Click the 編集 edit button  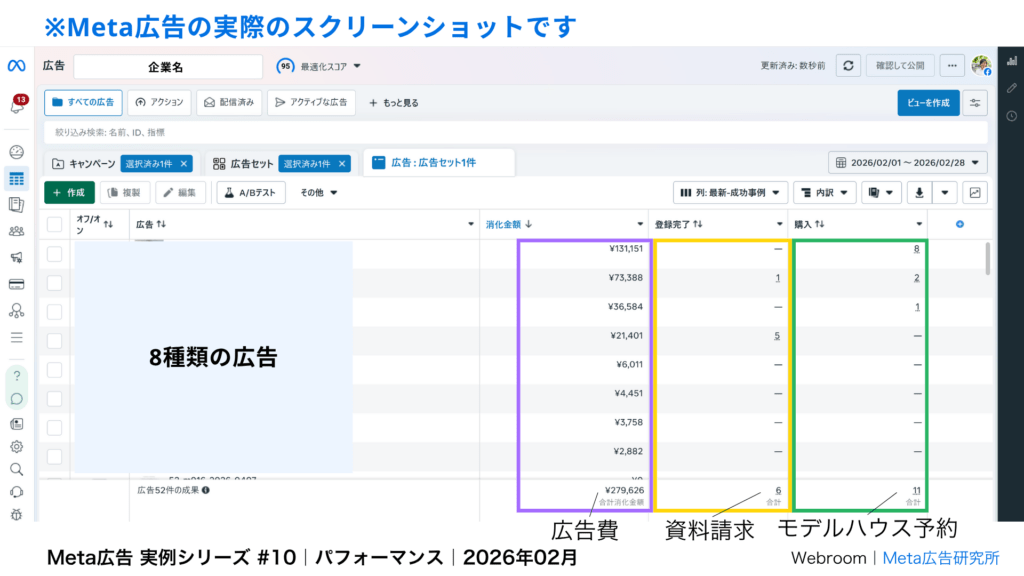point(180,193)
